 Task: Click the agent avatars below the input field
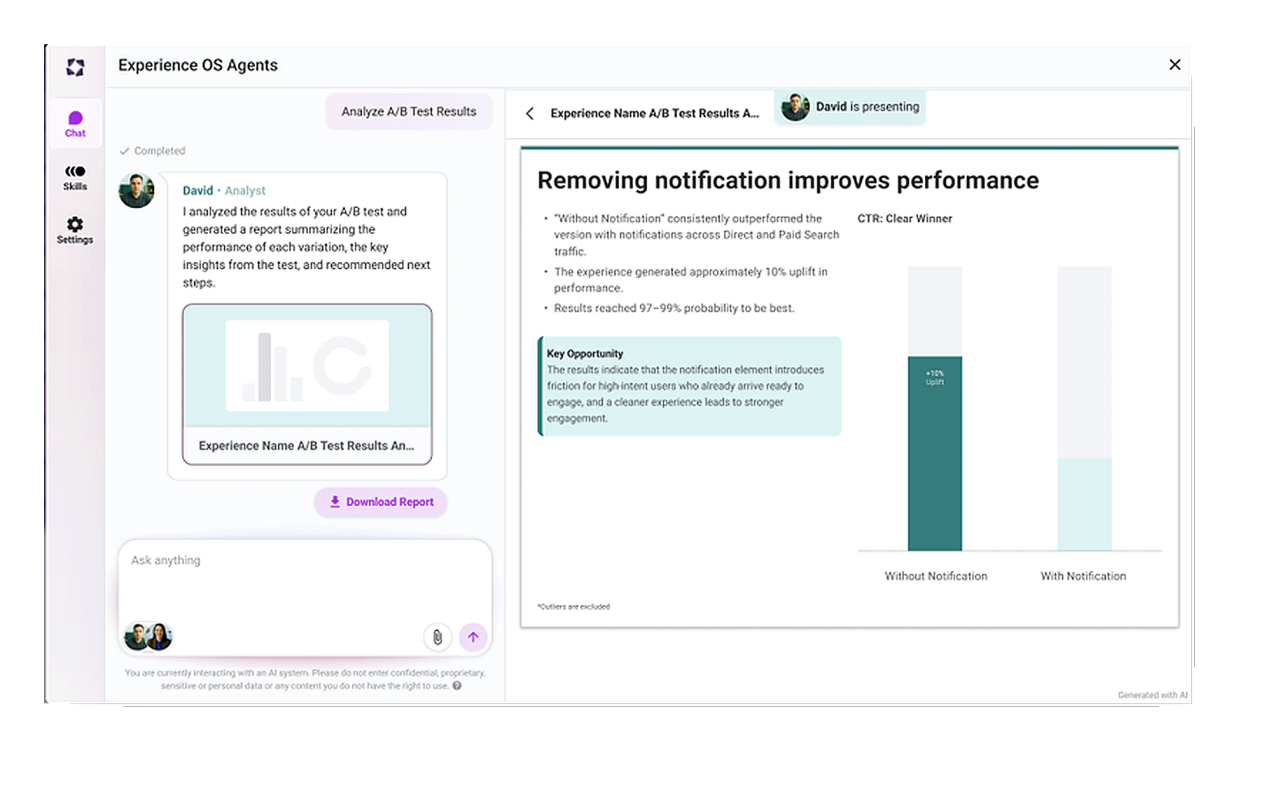pyautogui.click(x=148, y=637)
